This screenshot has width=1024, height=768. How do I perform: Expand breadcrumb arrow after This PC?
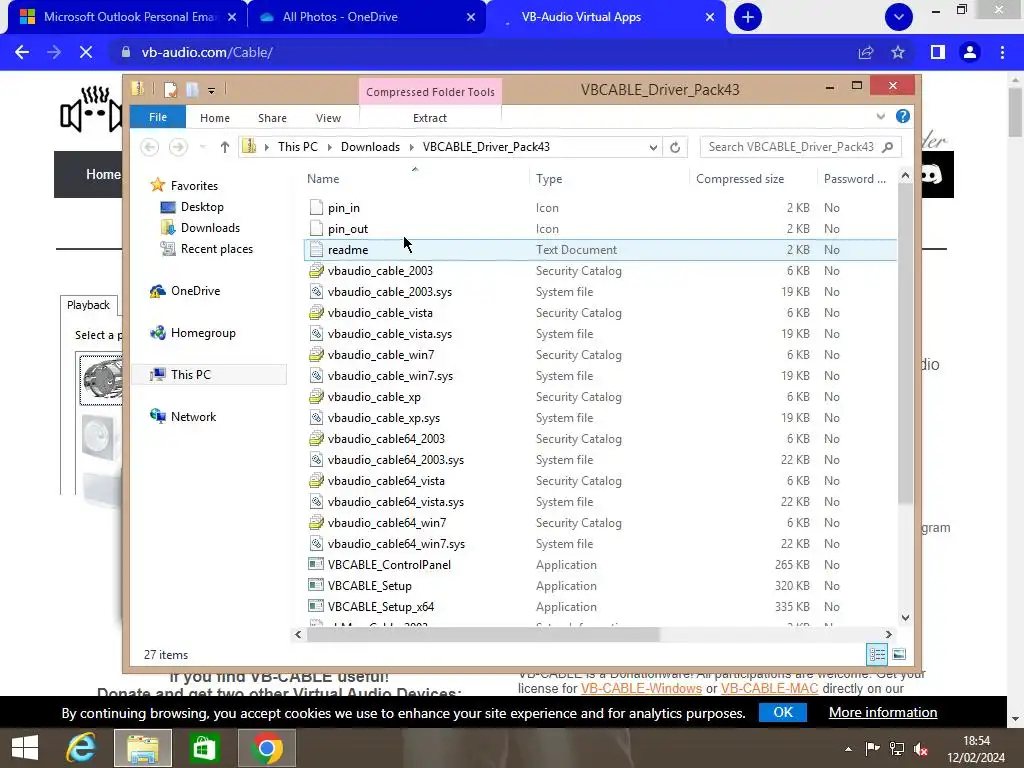pyautogui.click(x=329, y=147)
